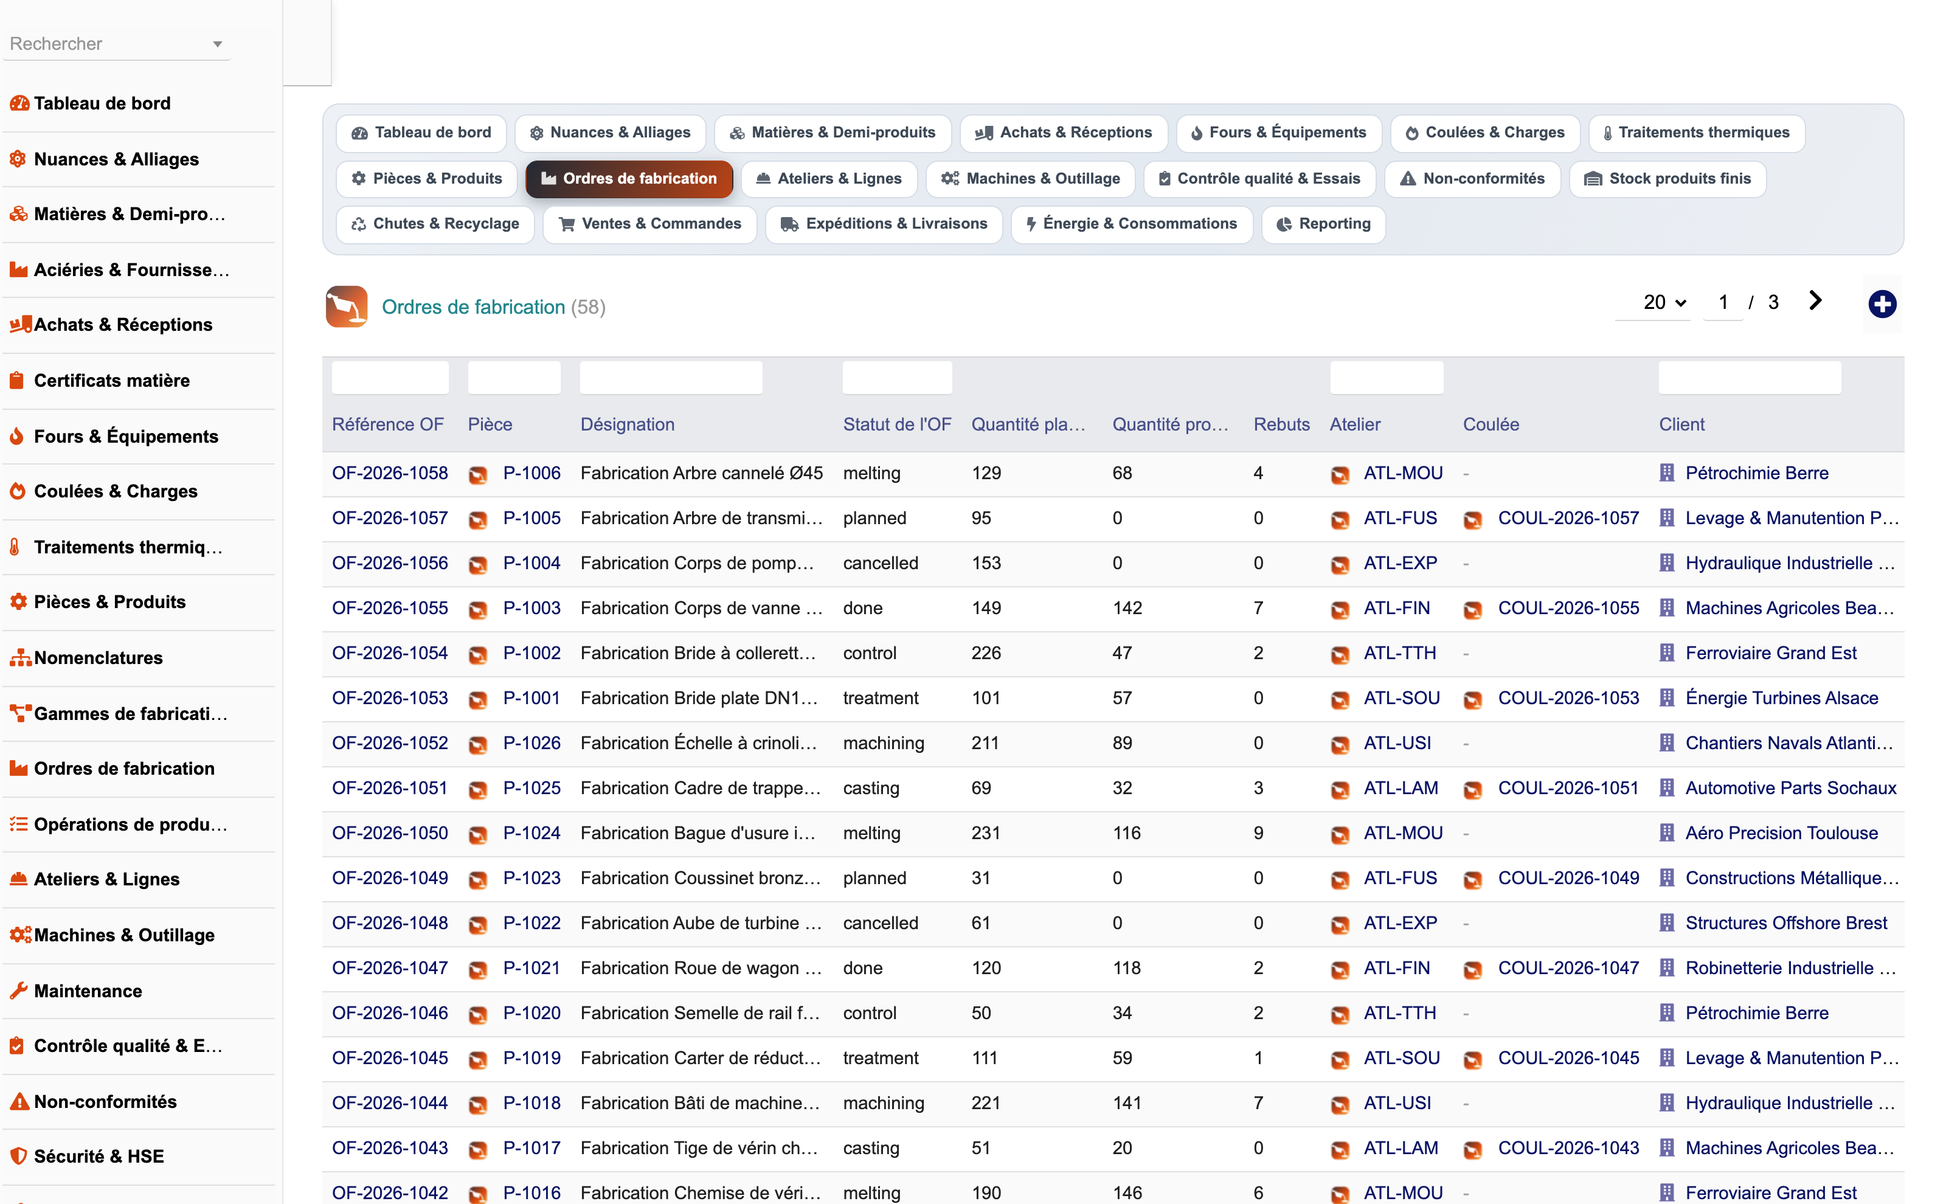Click the Tableau de bord sidebar icon
Viewport: 1946px width, 1204px height.
(19, 103)
